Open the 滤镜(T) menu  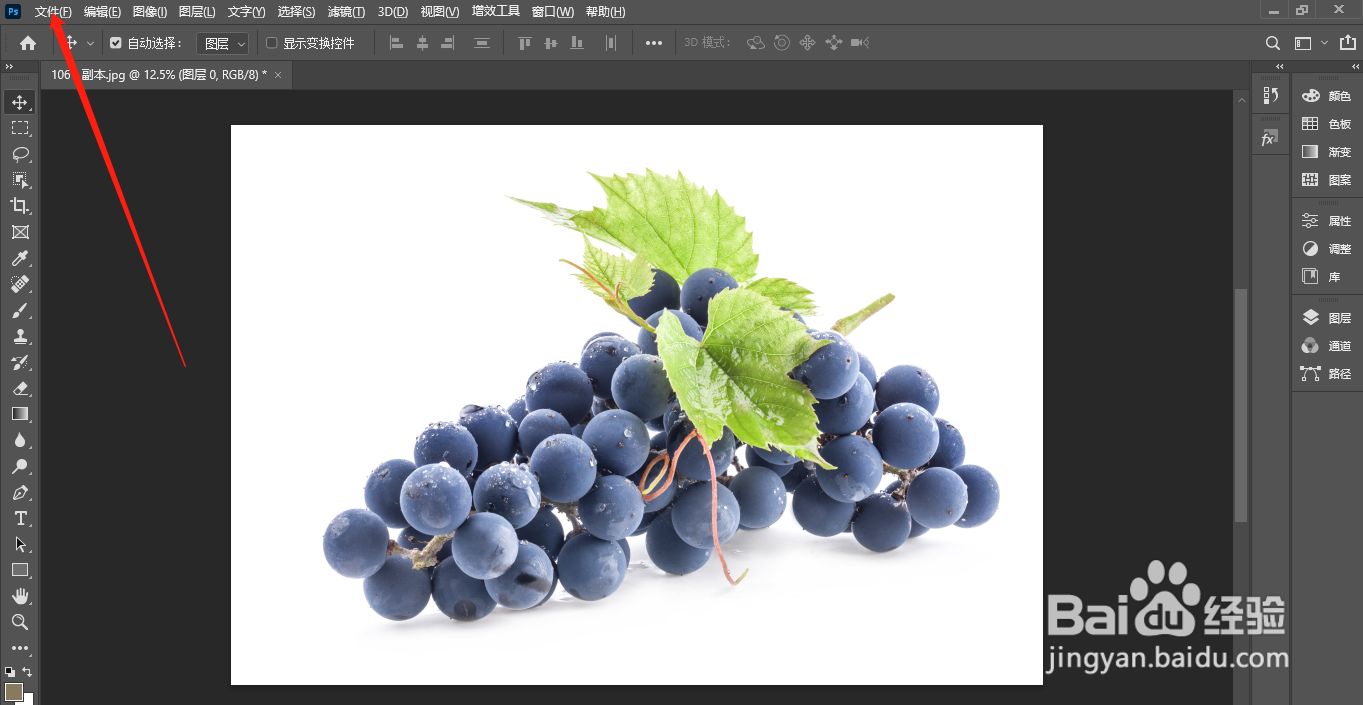pos(346,12)
